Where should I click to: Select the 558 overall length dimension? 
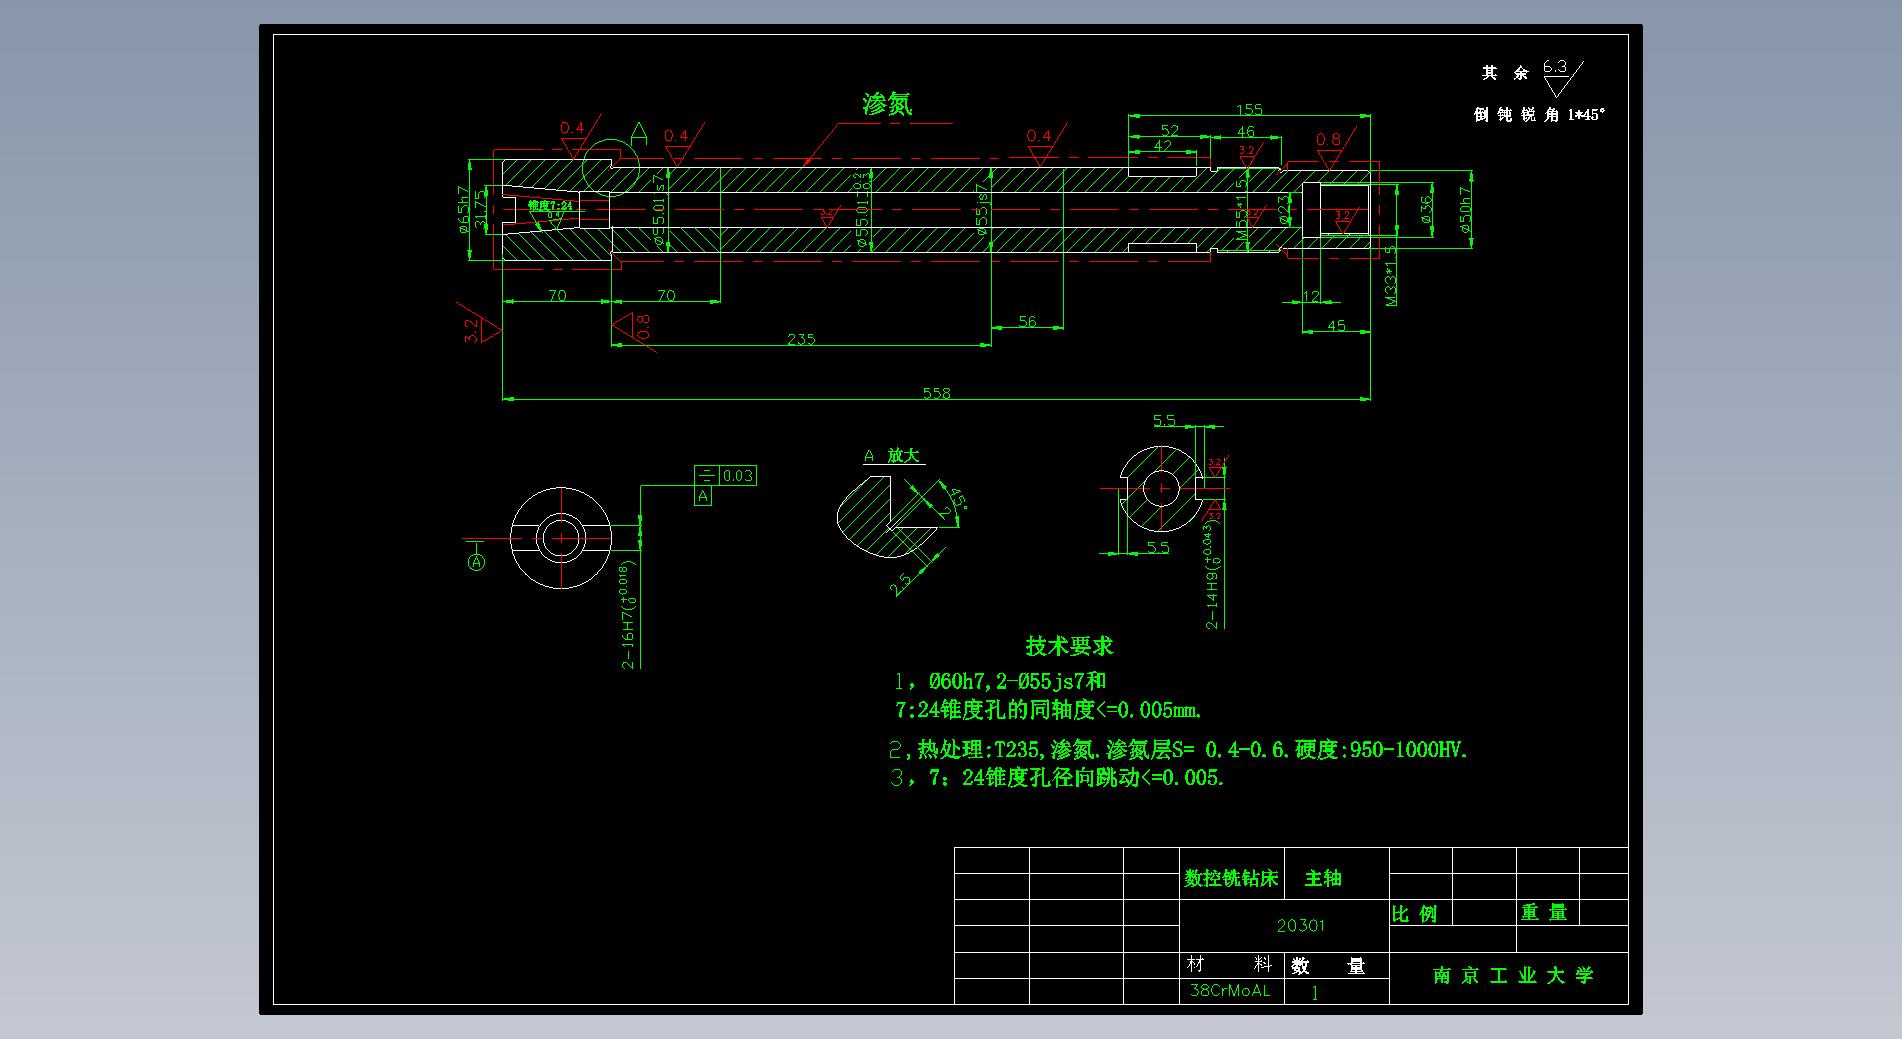coord(936,393)
